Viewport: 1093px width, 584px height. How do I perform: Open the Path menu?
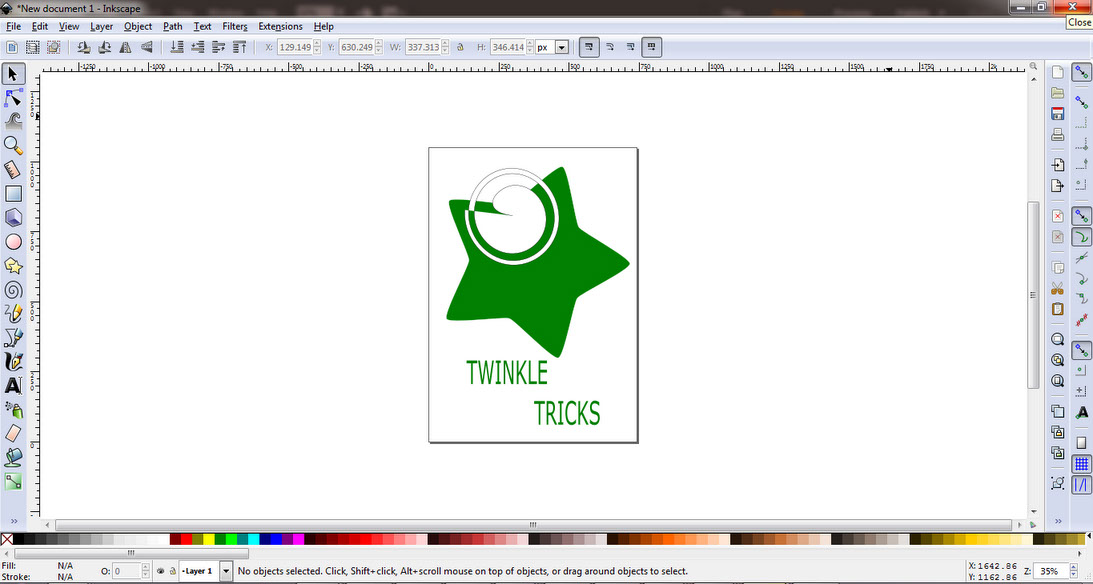pos(173,26)
